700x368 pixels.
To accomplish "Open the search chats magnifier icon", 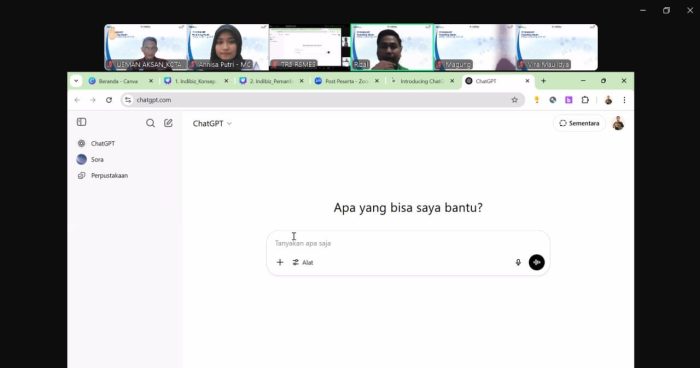I will coord(150,123).
